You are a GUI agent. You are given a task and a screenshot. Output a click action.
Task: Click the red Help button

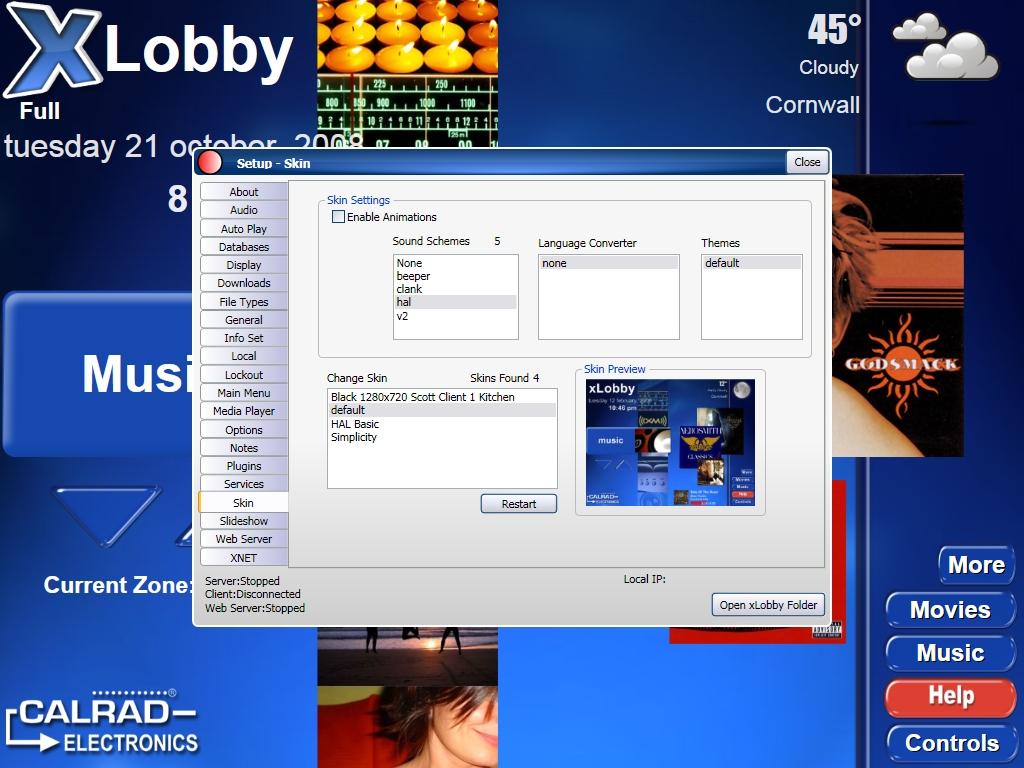click(950, 696)
